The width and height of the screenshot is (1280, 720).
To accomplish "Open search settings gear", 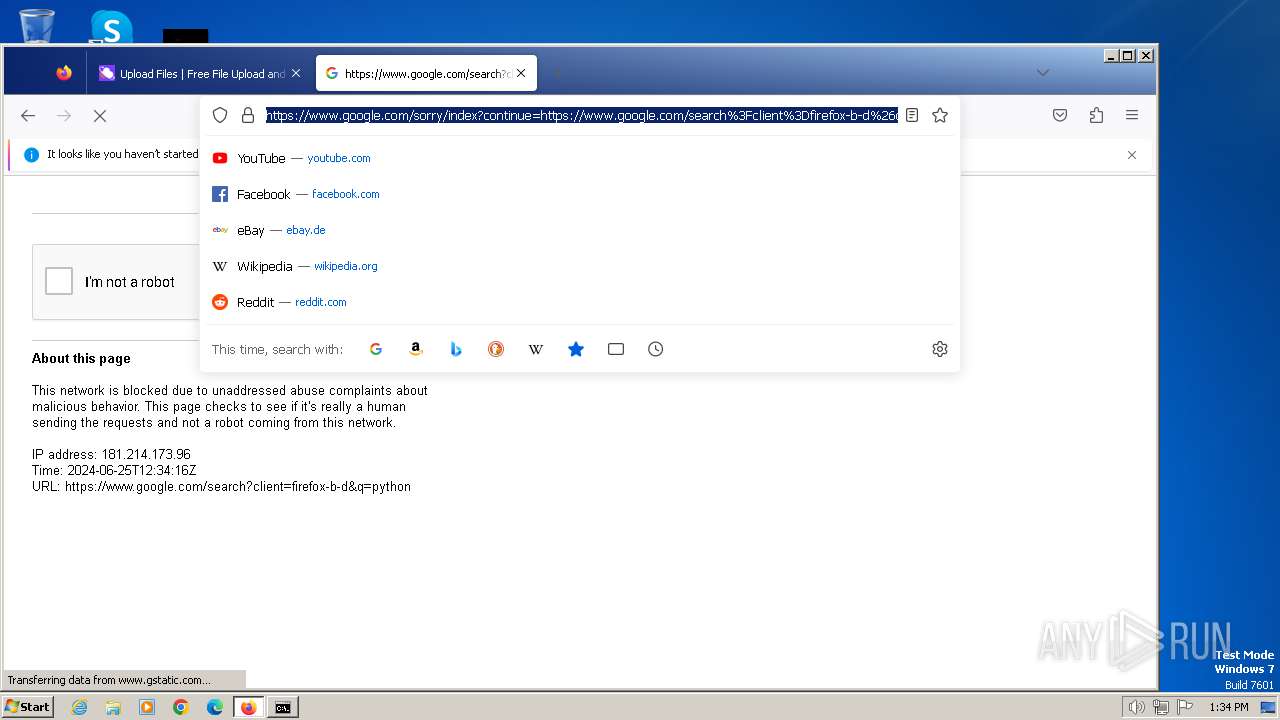I will [x=940, y=349].
